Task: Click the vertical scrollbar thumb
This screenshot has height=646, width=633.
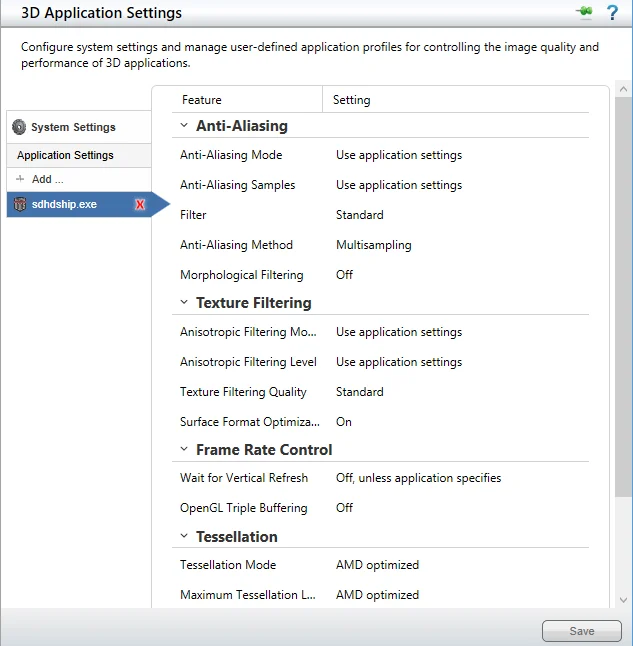Action: point(623,297)
